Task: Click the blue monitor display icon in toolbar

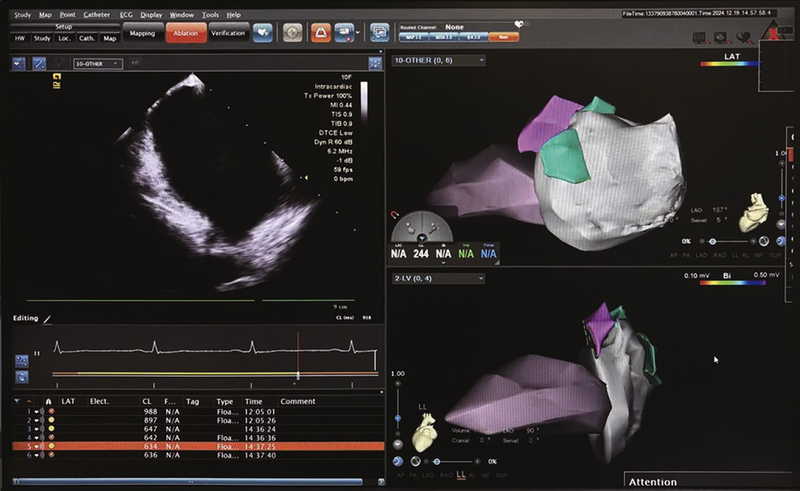Action: tap(379, 33)
